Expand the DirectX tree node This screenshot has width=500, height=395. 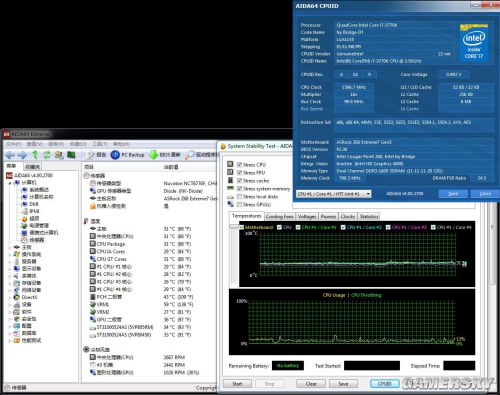(x=10, y=297)
